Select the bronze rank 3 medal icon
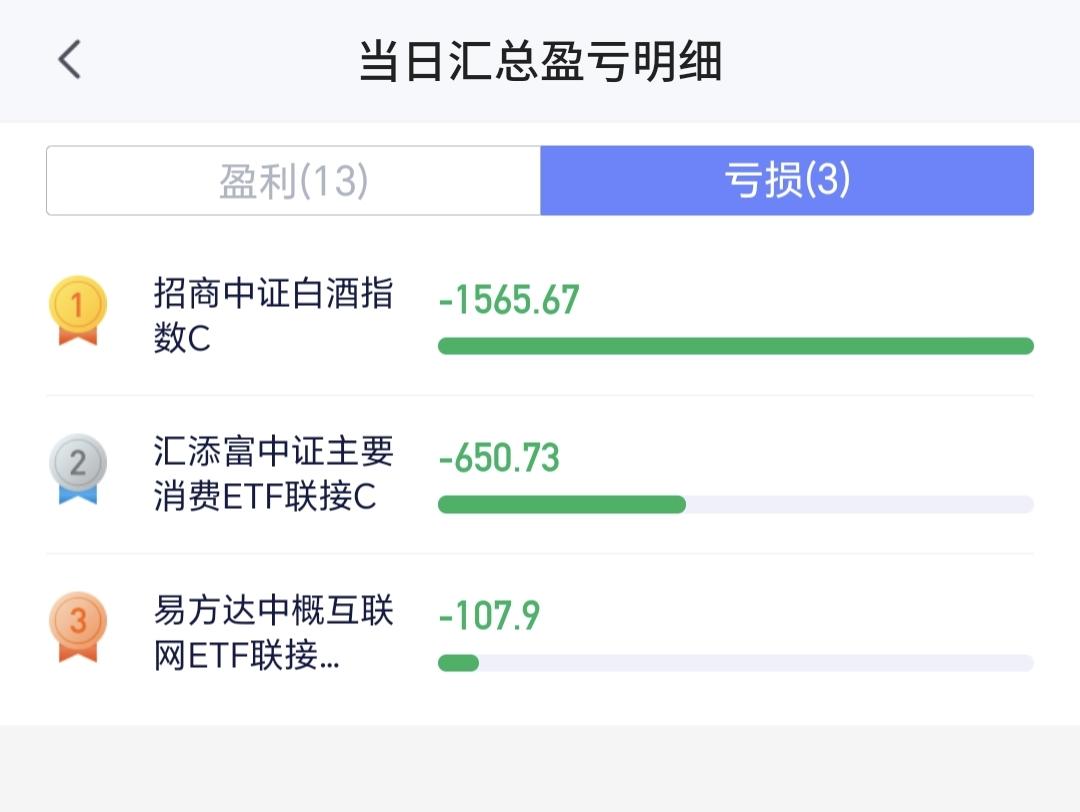This screenshot has height=812, width=1080. [x=78, y=627]
